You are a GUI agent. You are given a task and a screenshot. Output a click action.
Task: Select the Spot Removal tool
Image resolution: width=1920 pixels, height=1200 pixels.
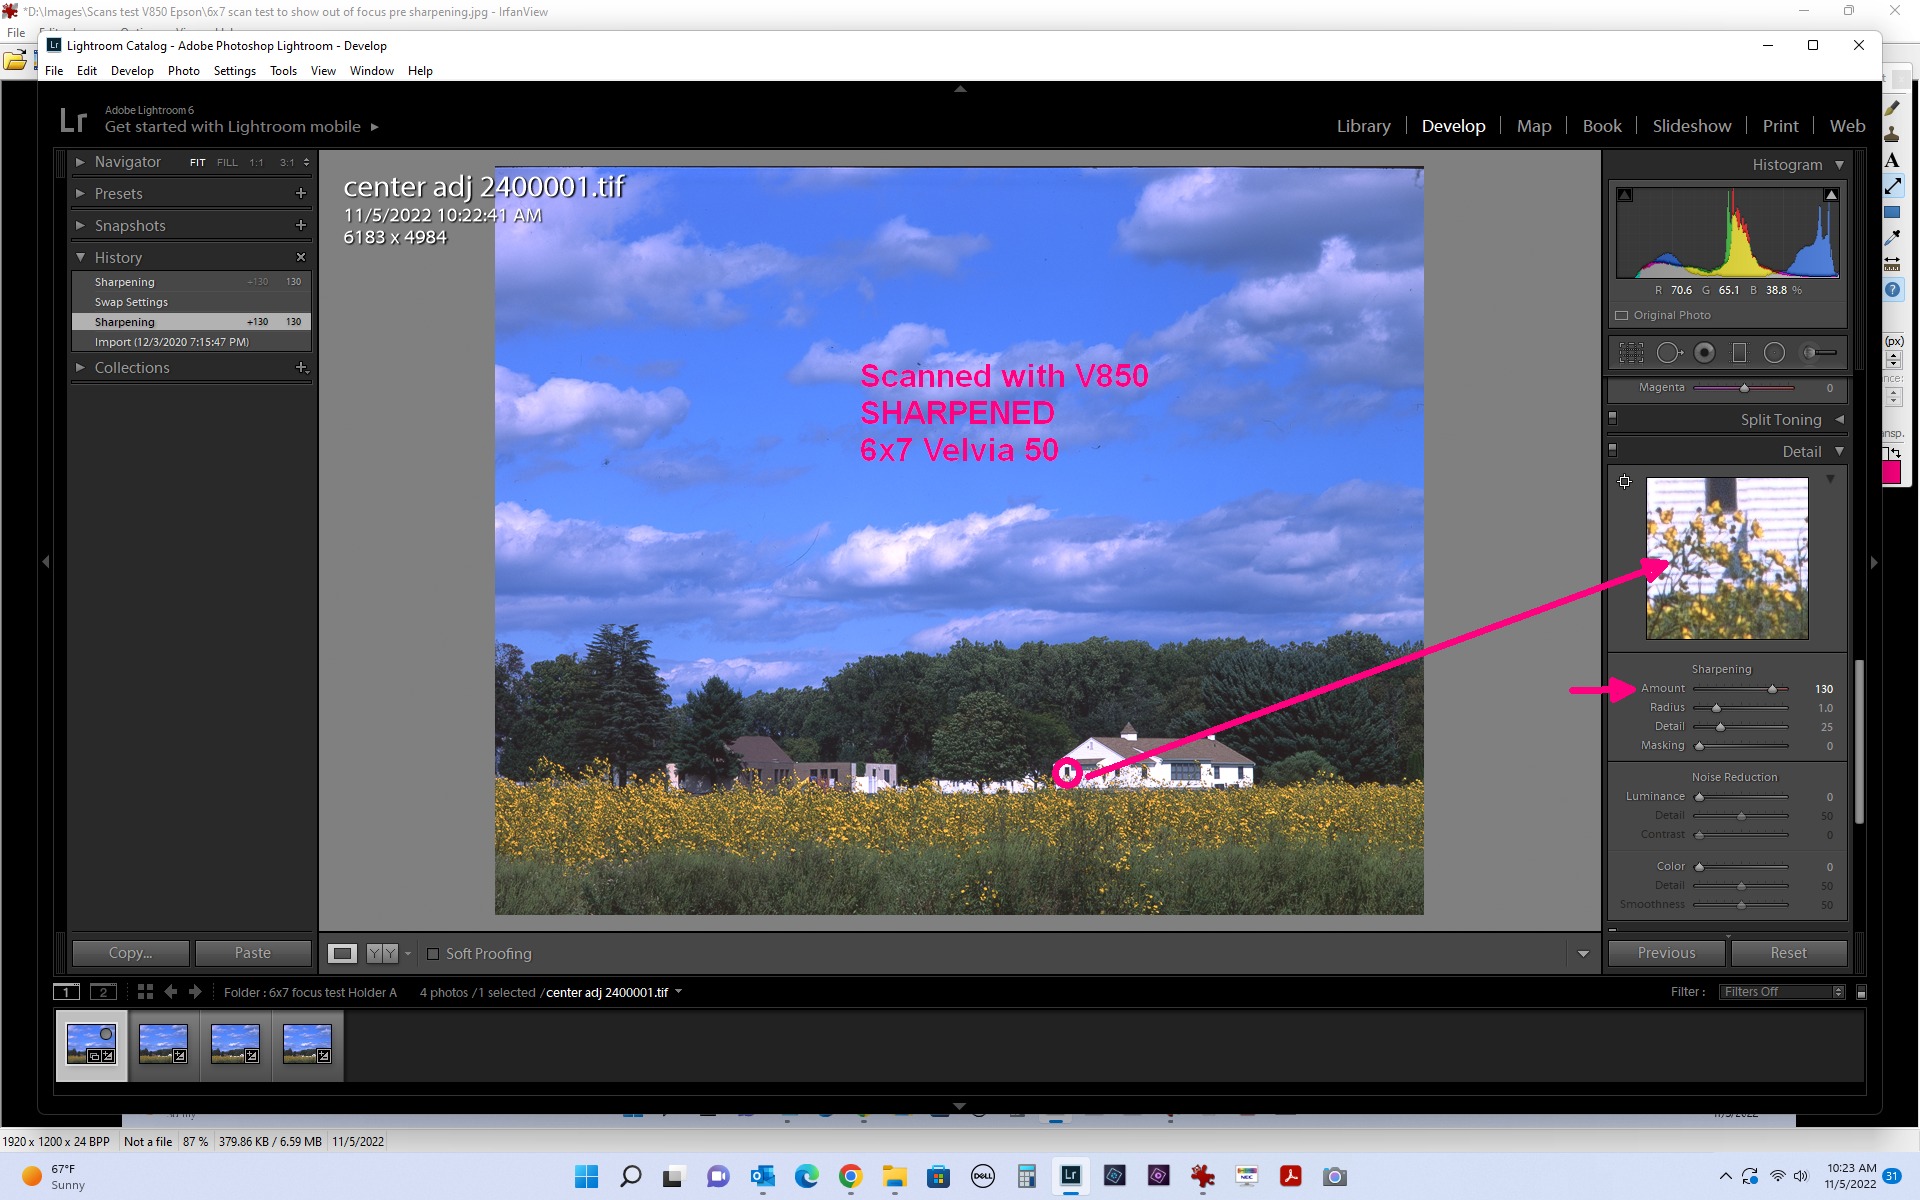[x=1669, y=353]
